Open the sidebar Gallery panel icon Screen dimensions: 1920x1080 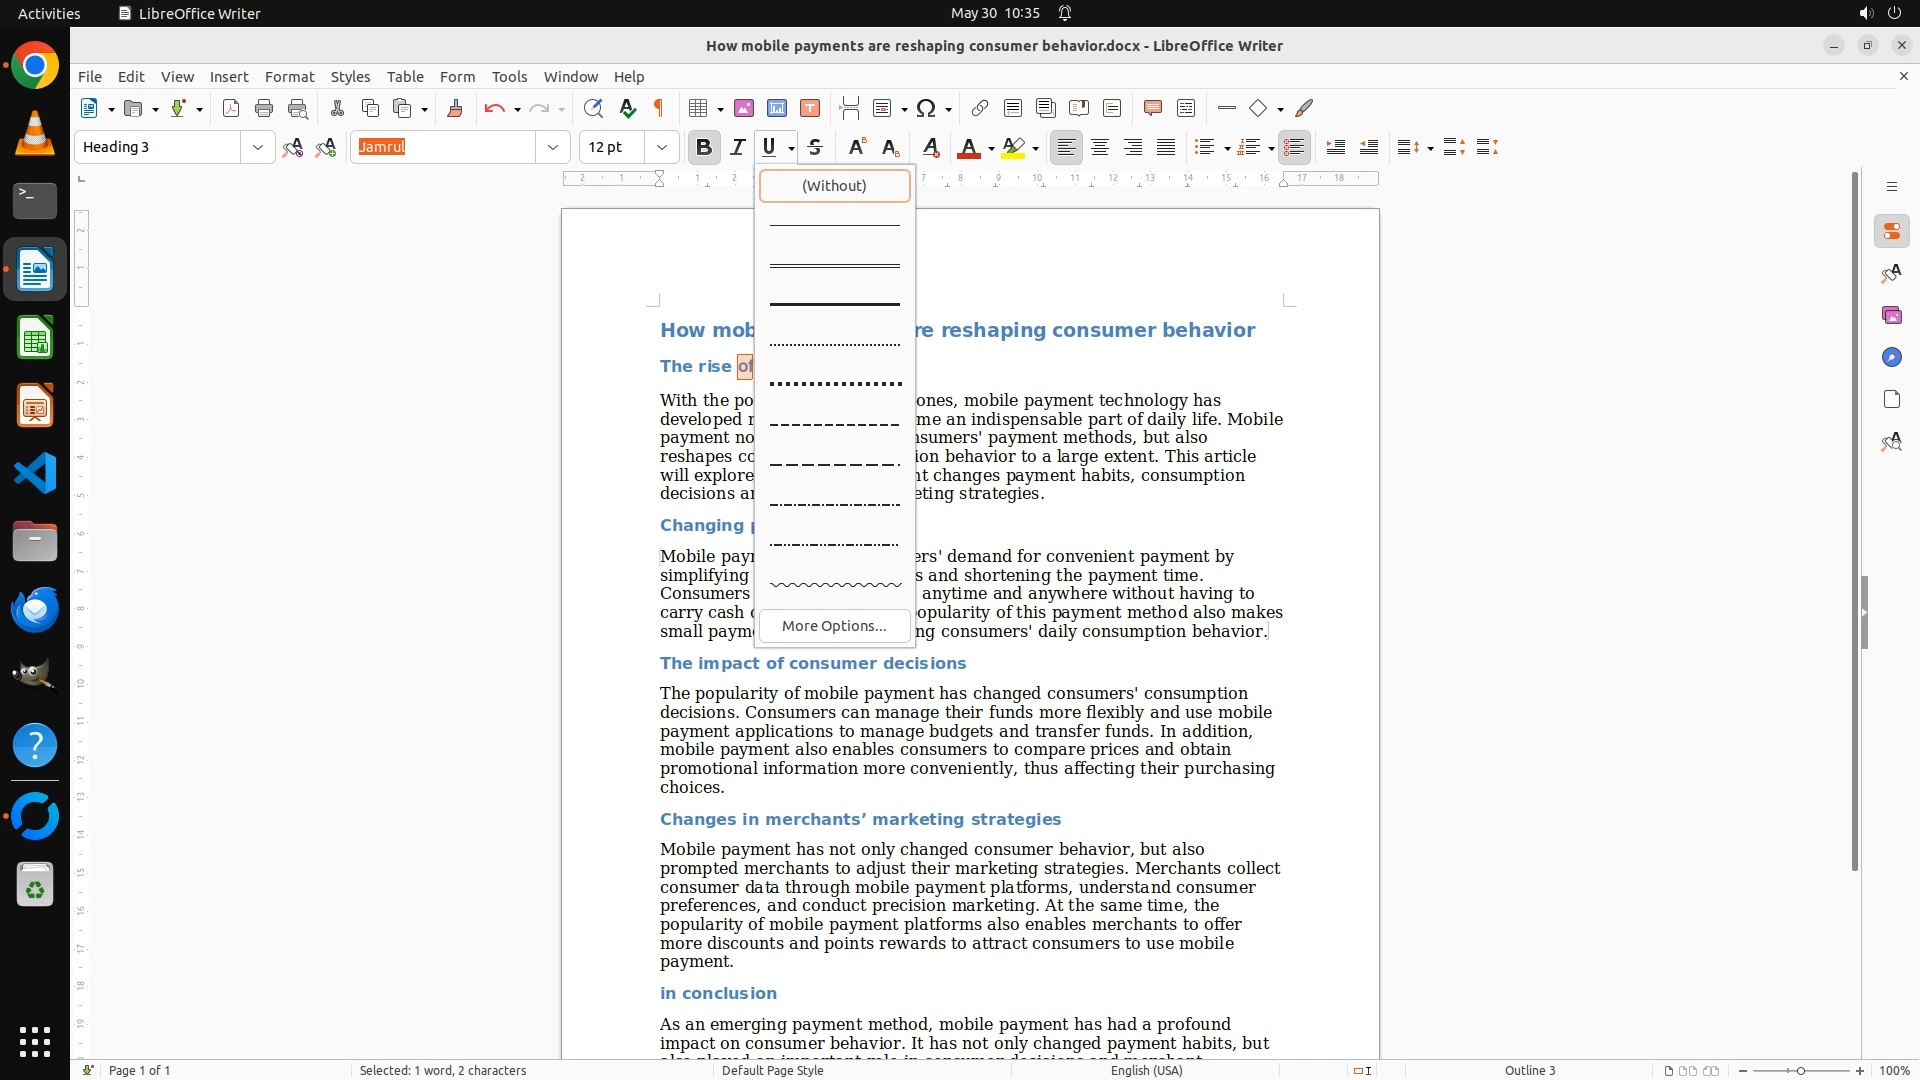coord(1891,315)
